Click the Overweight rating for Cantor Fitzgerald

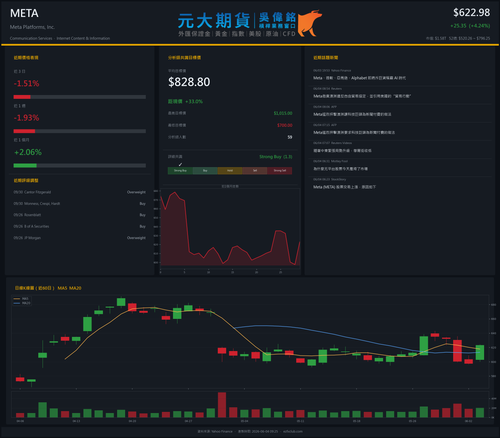(x=136, y=192)
